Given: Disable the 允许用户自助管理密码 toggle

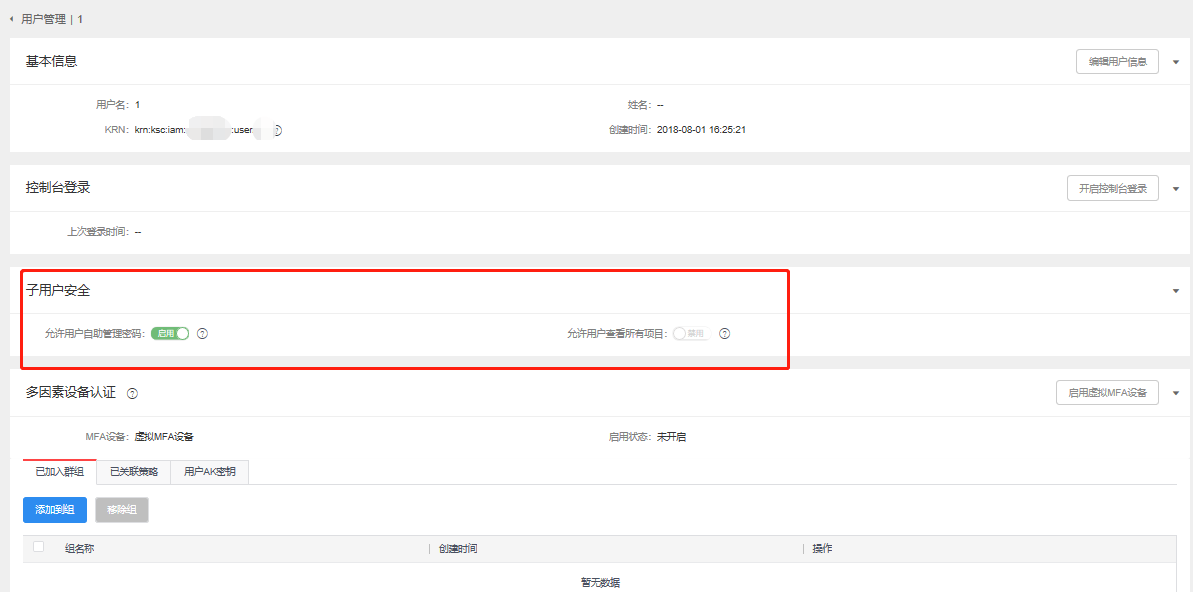Looking at the screenshot, I should (x=170, y=334).
